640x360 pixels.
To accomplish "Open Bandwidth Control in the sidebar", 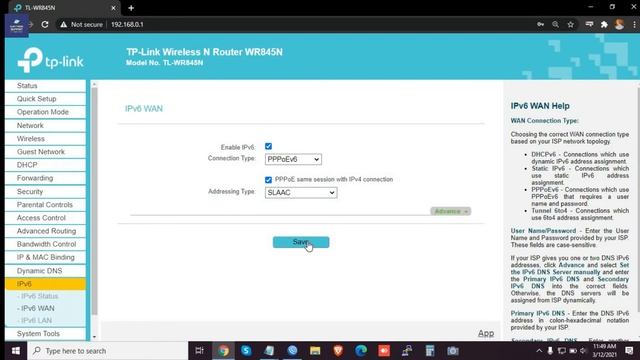I will tap(45, 244).
